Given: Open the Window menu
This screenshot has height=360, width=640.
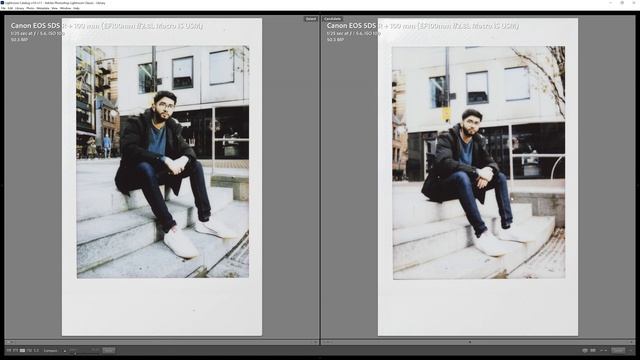Looking at the screenshot, I should [x=65, y=8].
